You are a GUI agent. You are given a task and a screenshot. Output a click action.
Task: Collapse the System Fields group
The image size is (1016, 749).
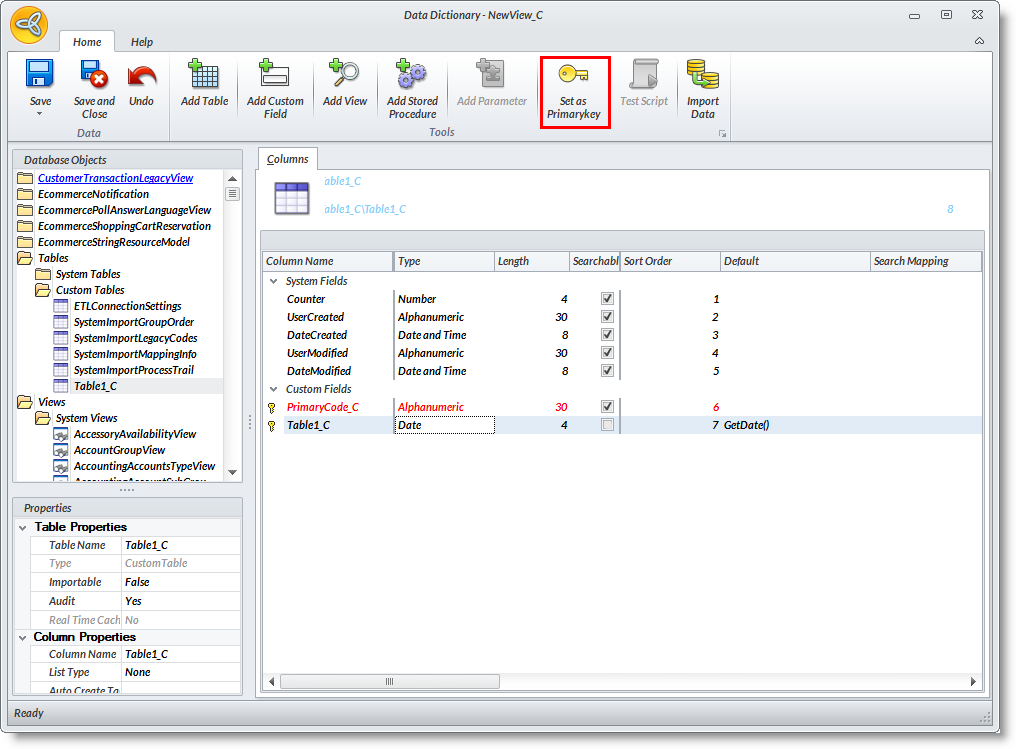(x=273, y=281)
